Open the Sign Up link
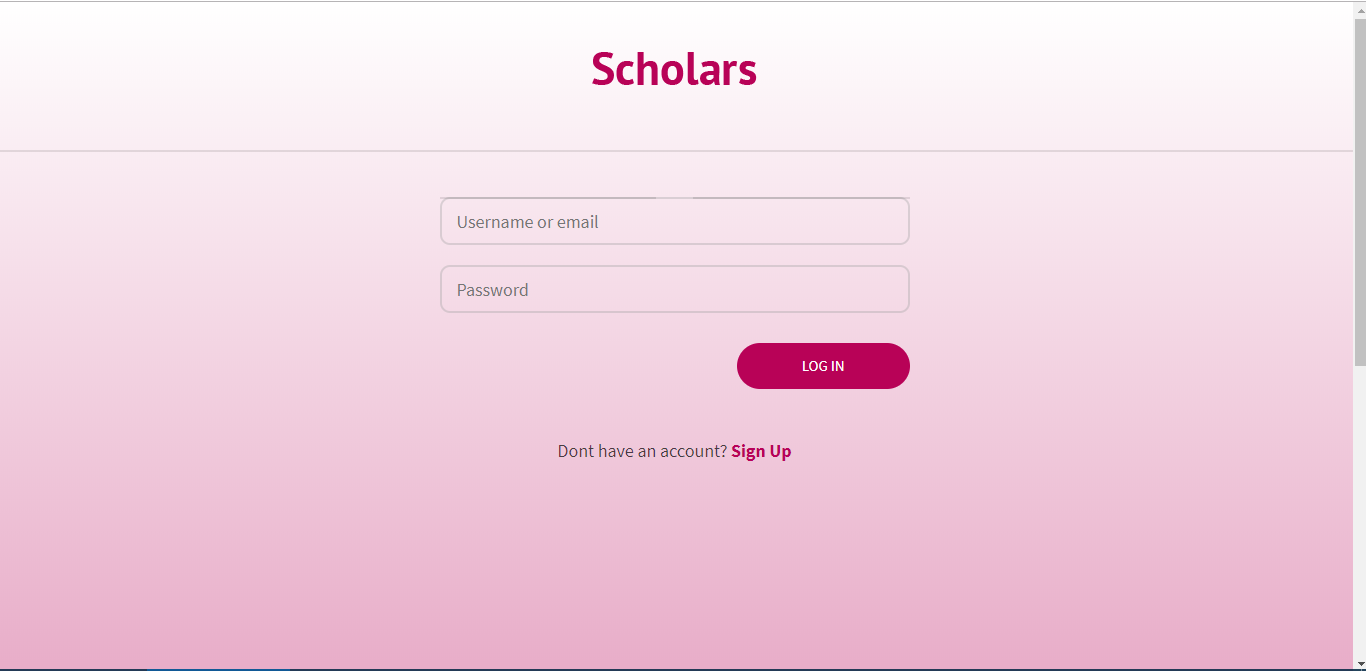The image size is (1366, 671). [x=761, y=451]
